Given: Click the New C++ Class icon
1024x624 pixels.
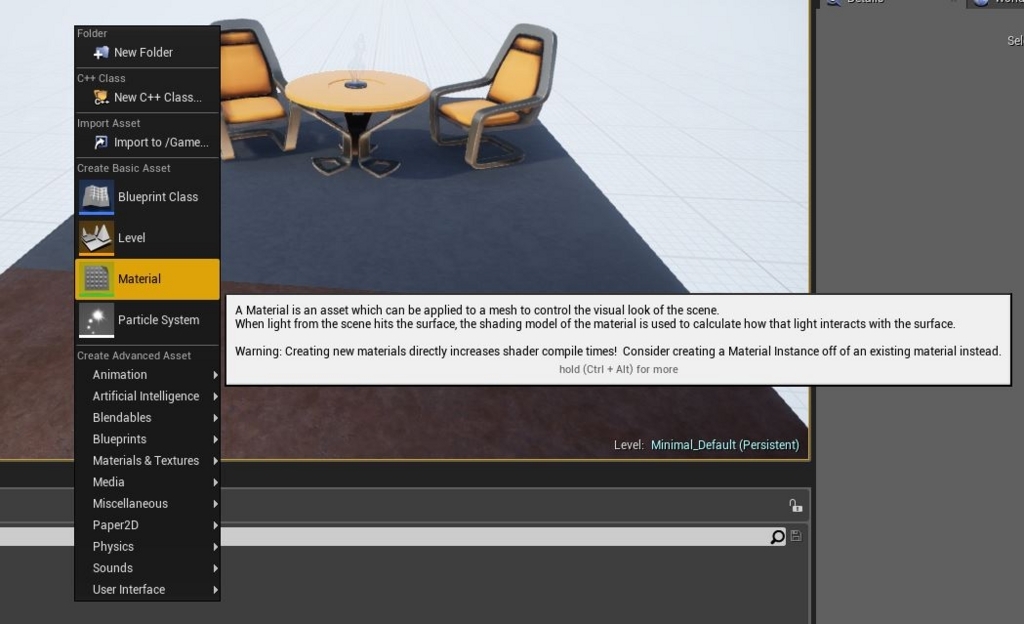Looking at the screenshot, I should click(x=101, y=97).
